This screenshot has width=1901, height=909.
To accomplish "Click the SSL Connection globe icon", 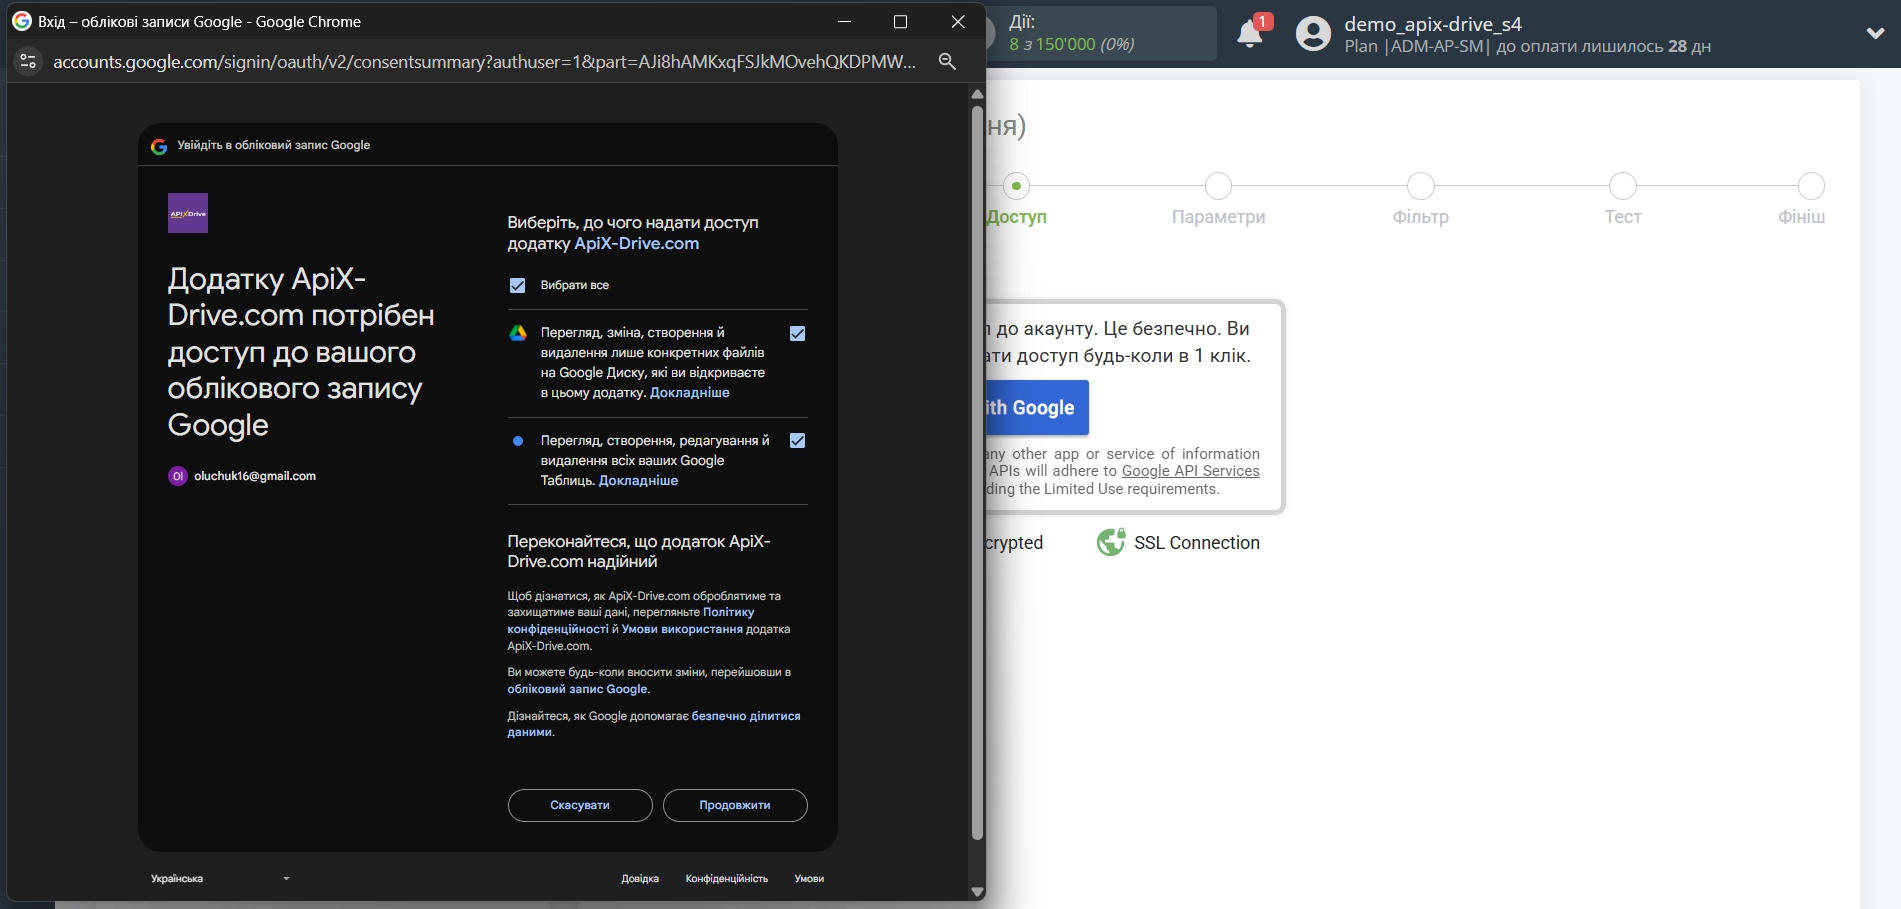I will (1111, 542).
